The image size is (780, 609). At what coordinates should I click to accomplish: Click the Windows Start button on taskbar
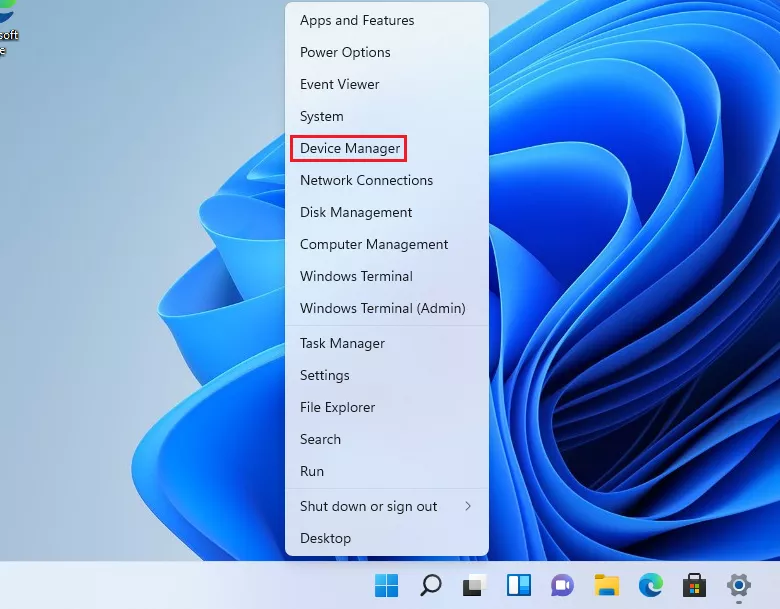386,585
